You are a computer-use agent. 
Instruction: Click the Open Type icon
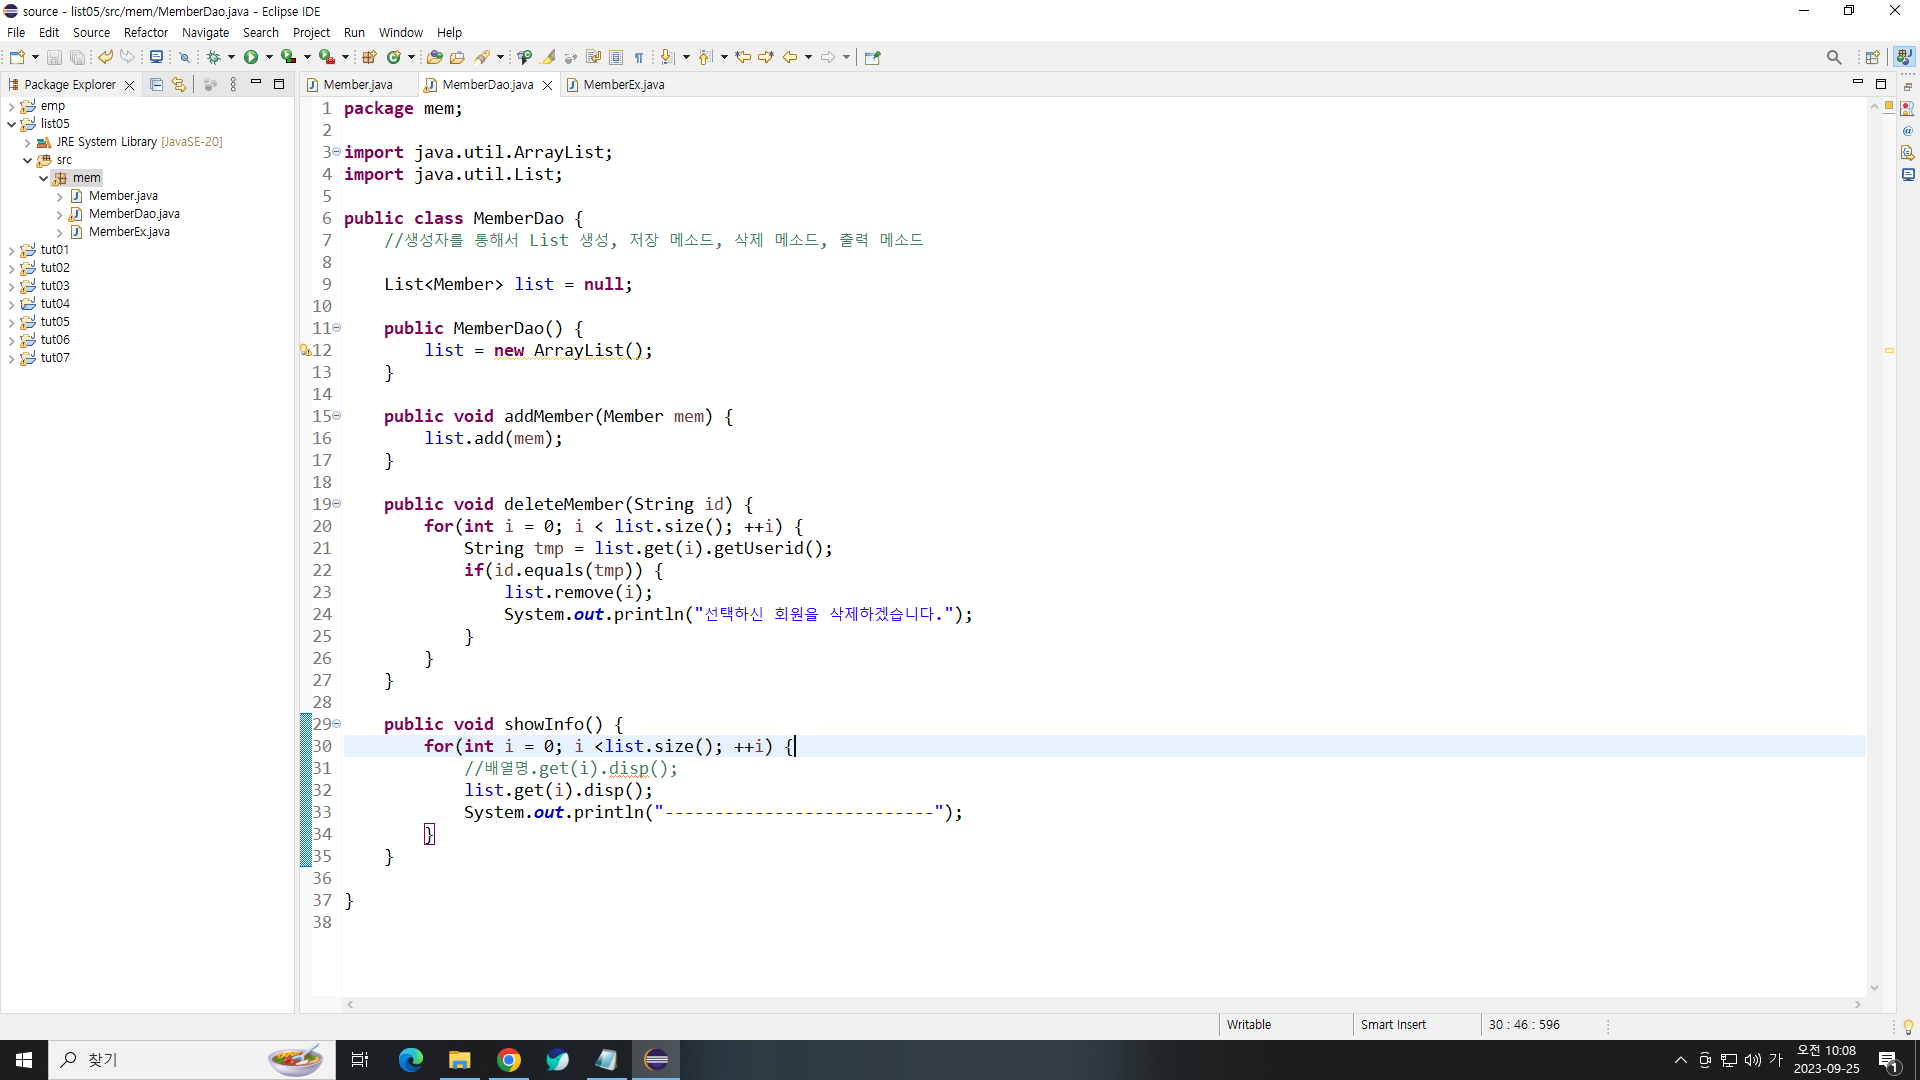pyautogui.click(x=434, y=57)
